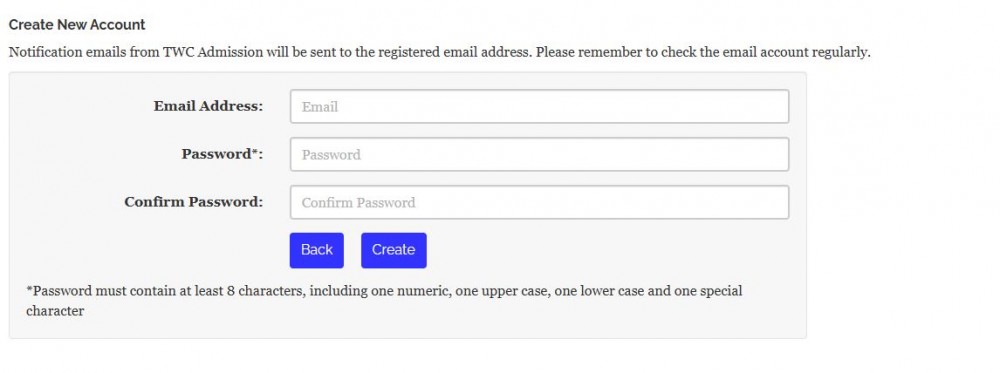The width and height of the screenshot is (1000, 373).
Task: Click the asterisk after Password label
Action: (255, 152)
